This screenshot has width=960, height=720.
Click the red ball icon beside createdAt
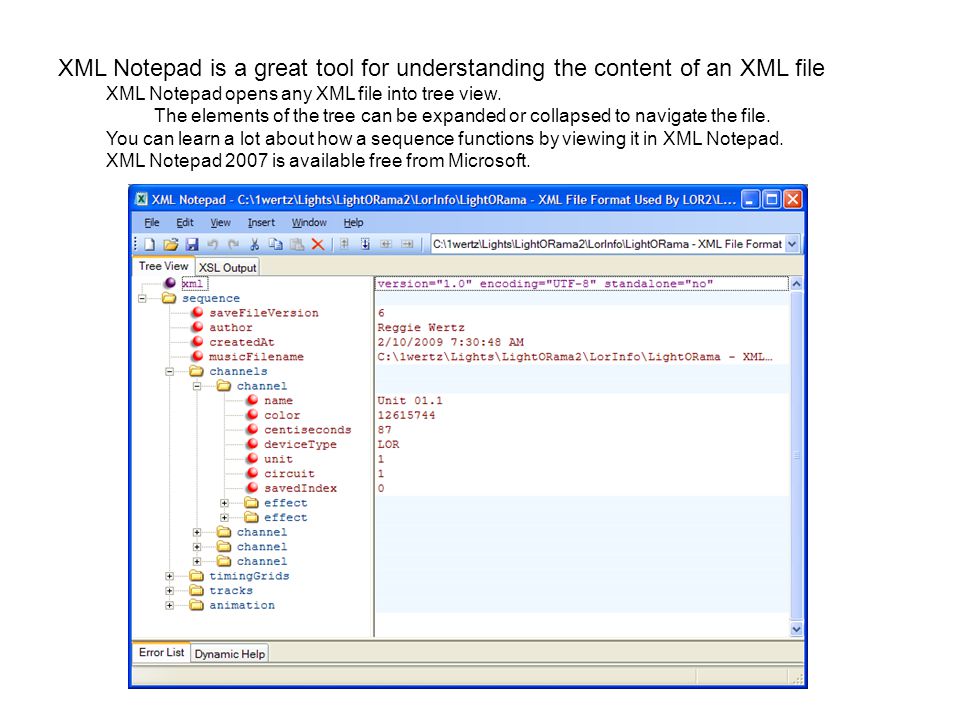pos(197,342)
